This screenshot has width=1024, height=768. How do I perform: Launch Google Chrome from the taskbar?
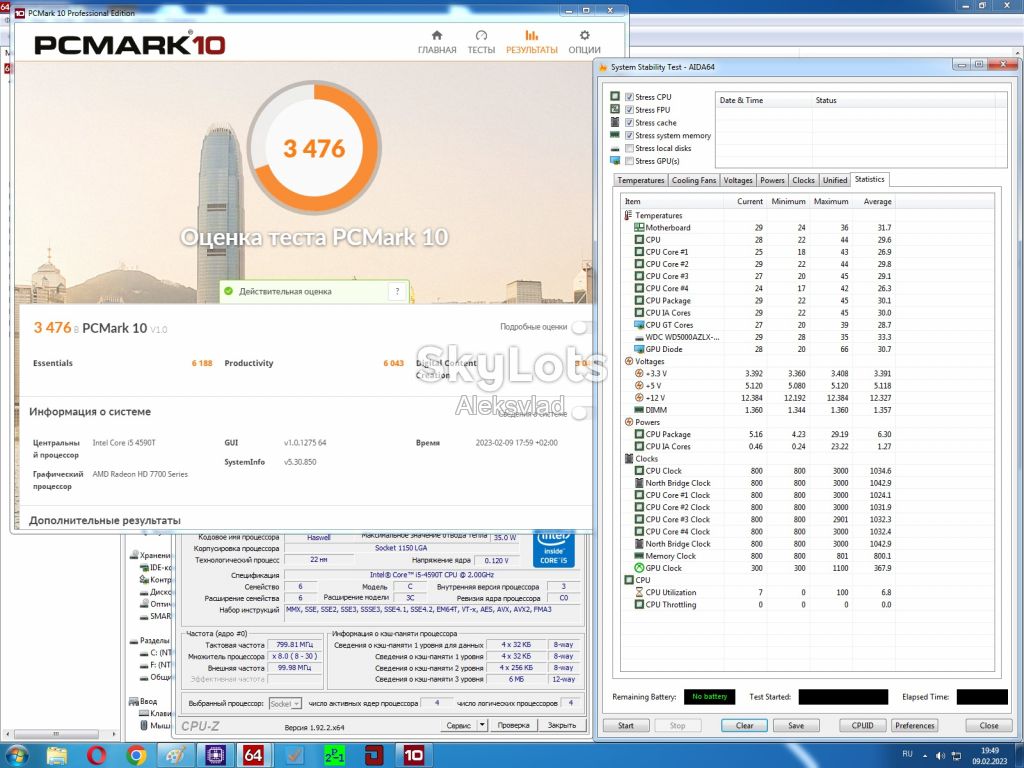point(136,756)
